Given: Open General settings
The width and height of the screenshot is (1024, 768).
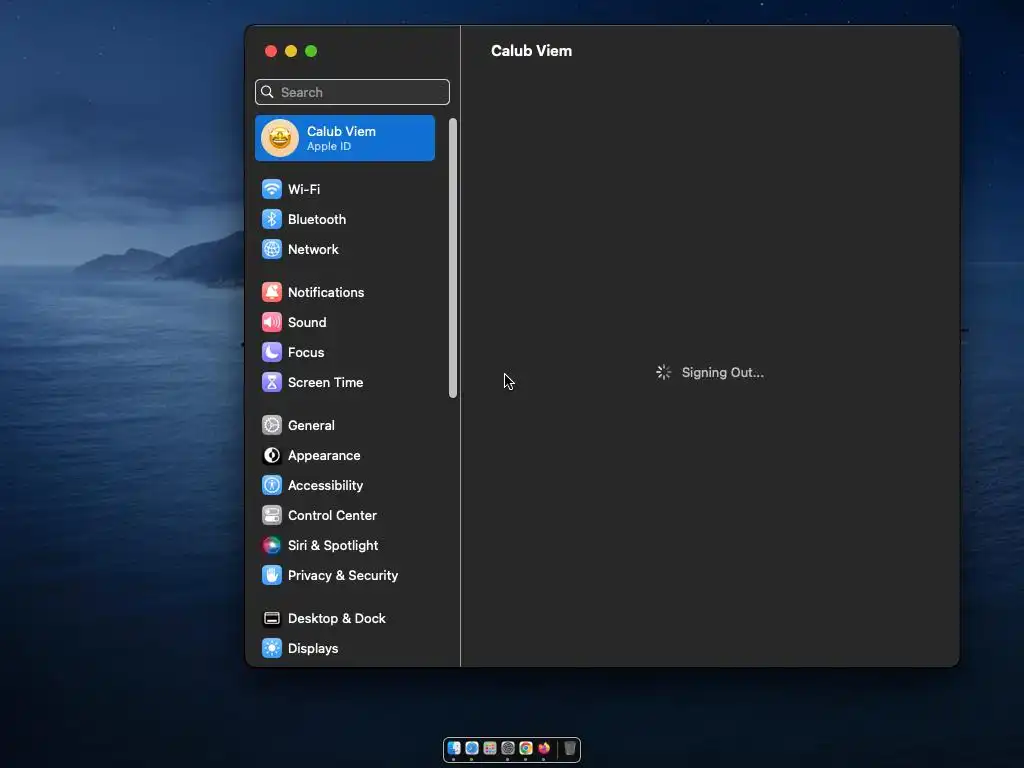Looking at the screenshot, I should coord(345,426).
